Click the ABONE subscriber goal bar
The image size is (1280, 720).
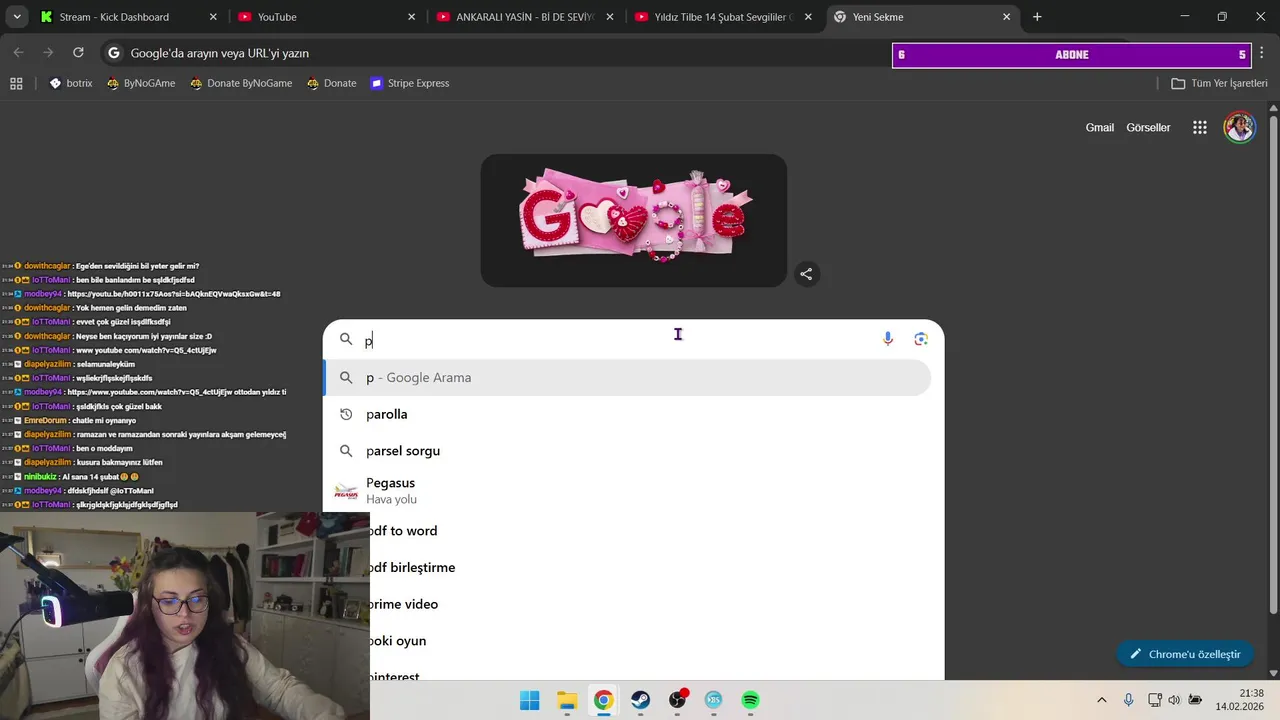(x=1072, y=55)
